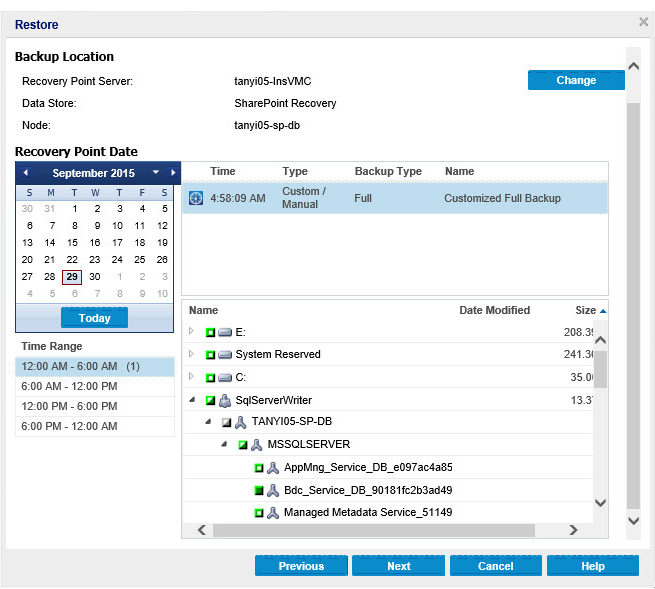The height and width of the screenshot is (589, 655).
Task: Click the TANYI05-SP-DB server icon
Action: pos(241,423)
